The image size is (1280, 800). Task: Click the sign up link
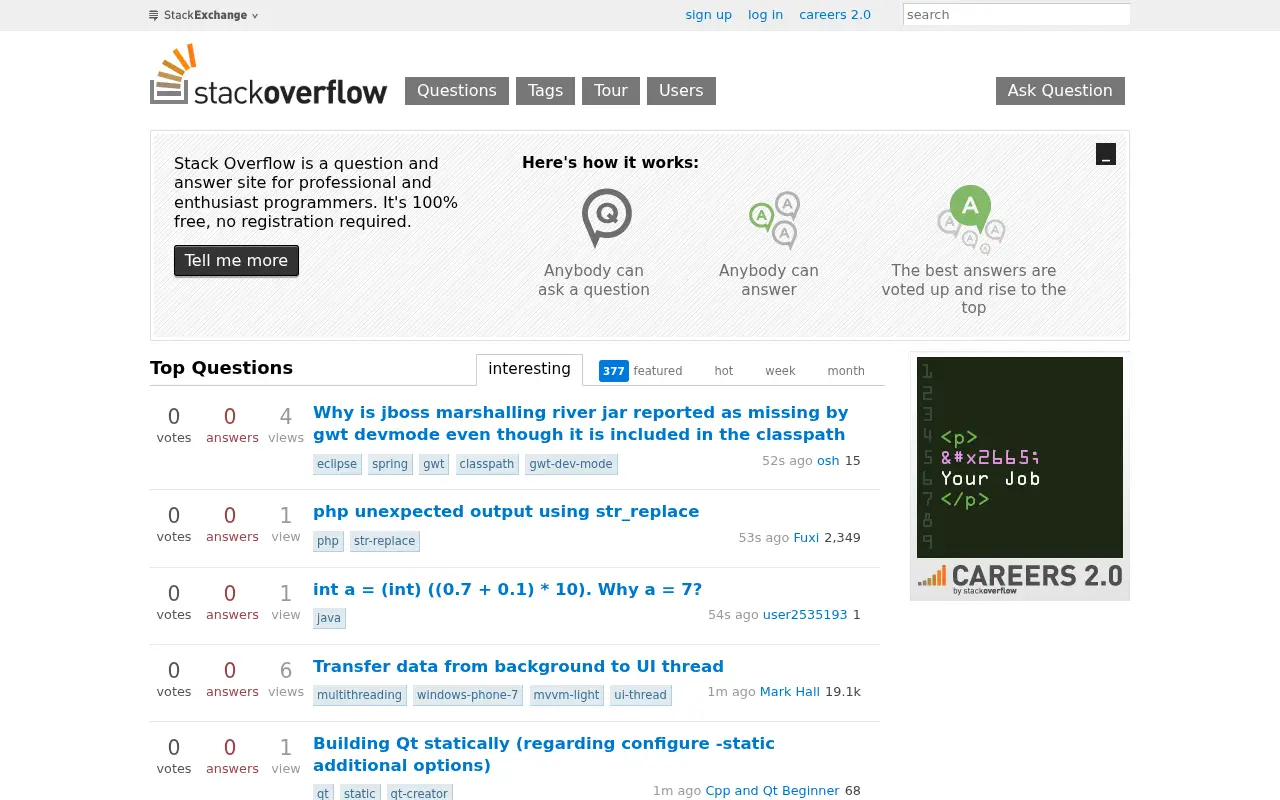(x=709, y=15)
